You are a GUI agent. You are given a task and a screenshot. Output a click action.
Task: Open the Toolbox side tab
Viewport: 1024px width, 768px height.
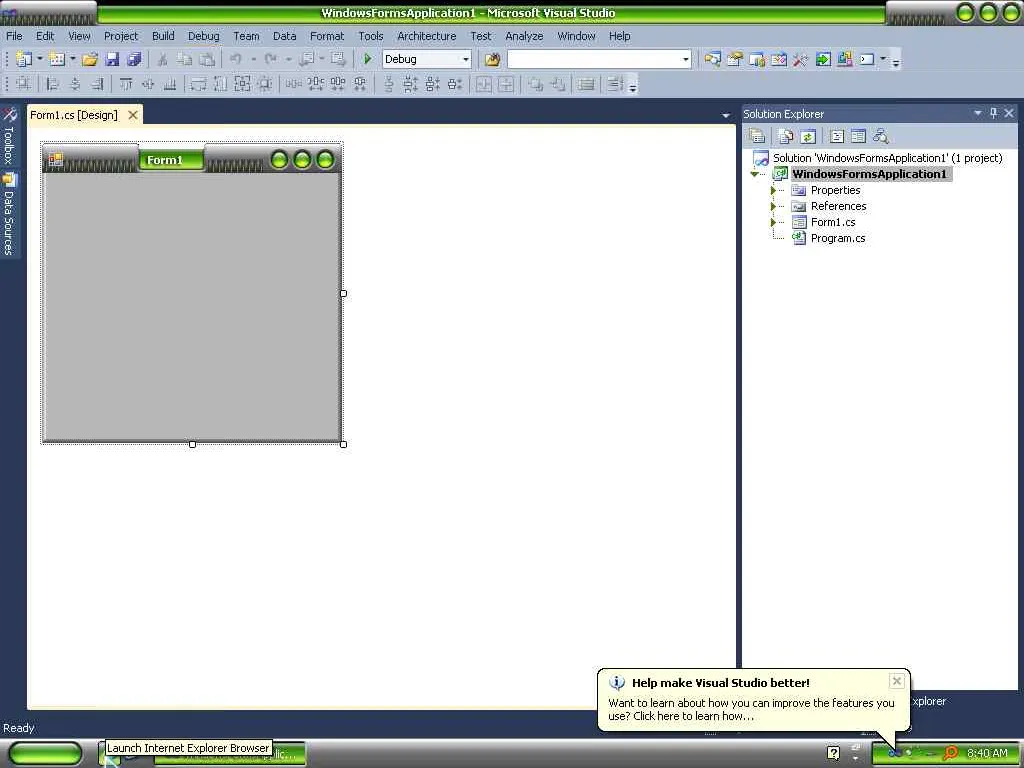9,136
